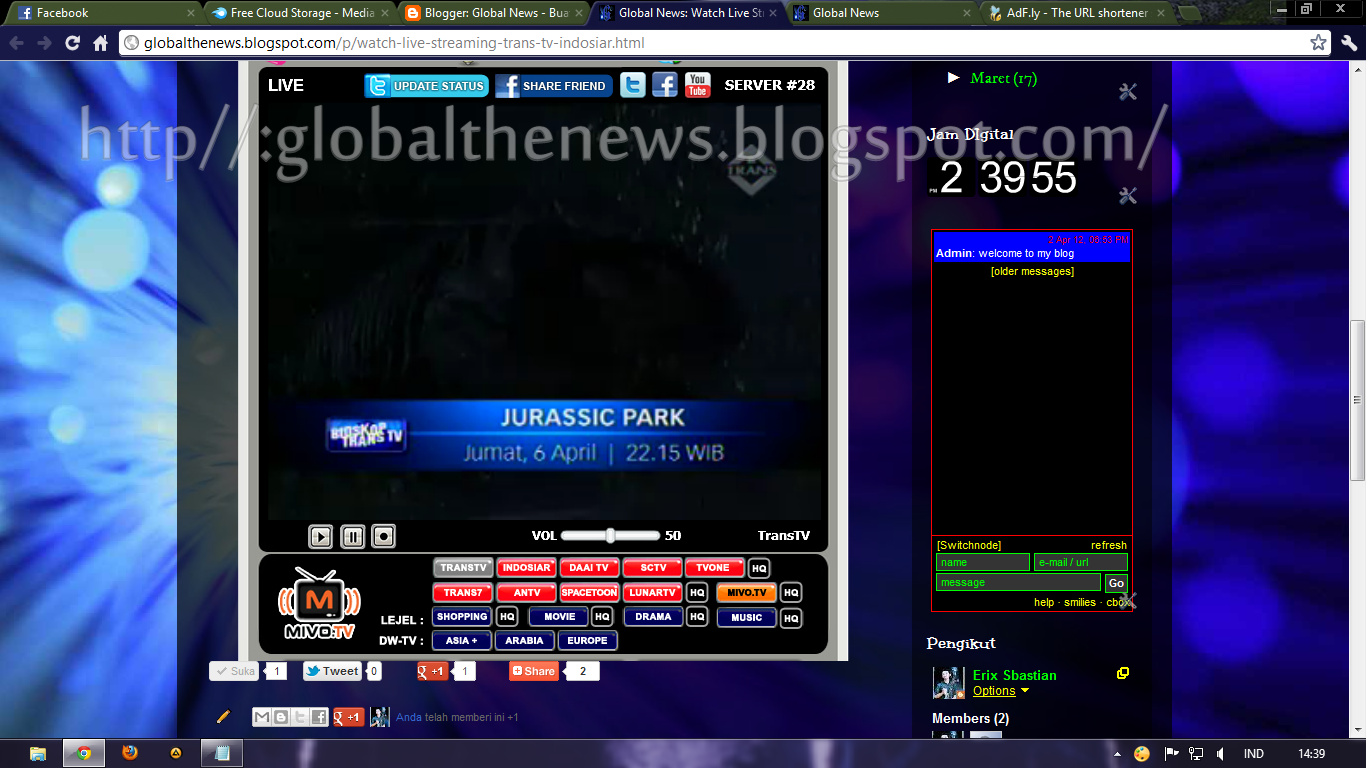
Task: Switch to TRANS7 channel
Action: [x=463, y=593]
